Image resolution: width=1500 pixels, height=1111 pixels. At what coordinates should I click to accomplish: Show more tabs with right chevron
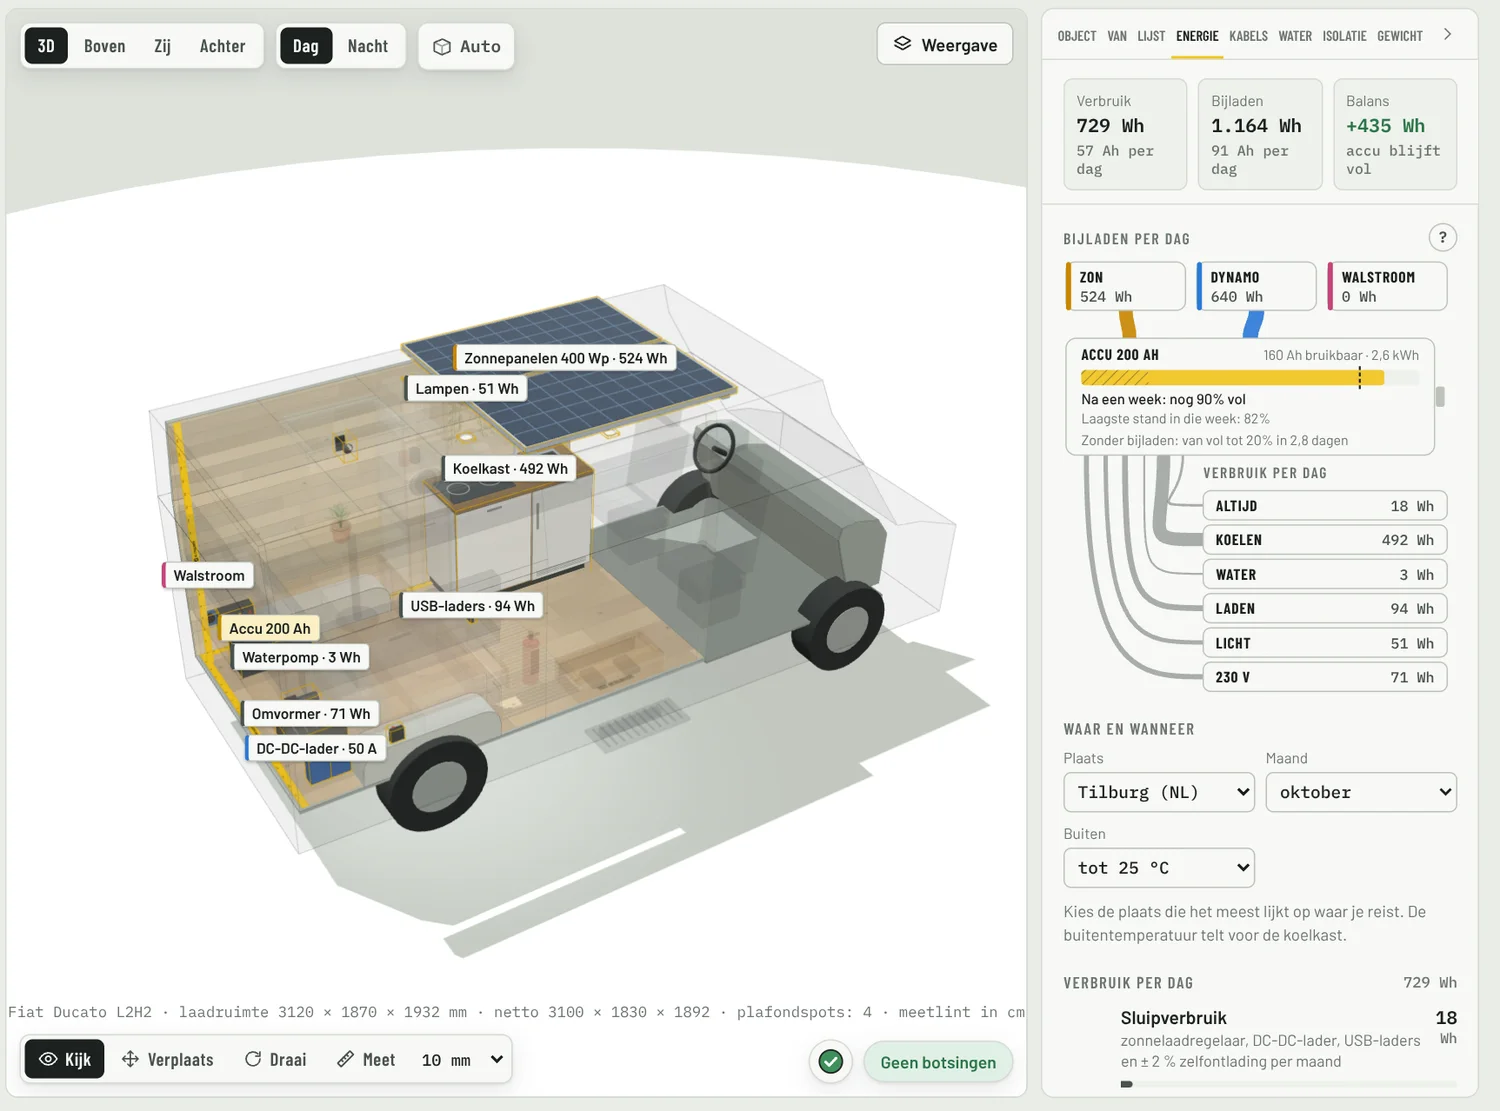(1447, 34)
